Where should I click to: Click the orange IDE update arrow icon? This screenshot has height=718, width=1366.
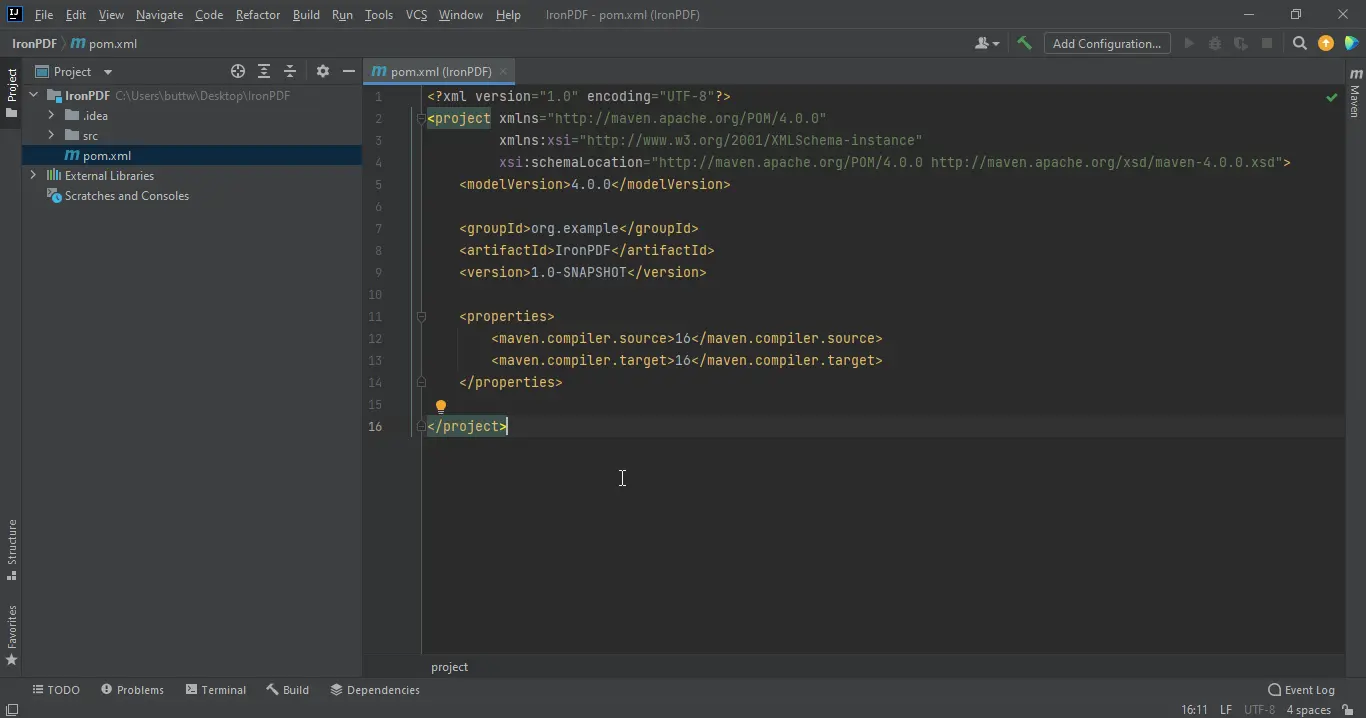click(x=1326, y=43)
